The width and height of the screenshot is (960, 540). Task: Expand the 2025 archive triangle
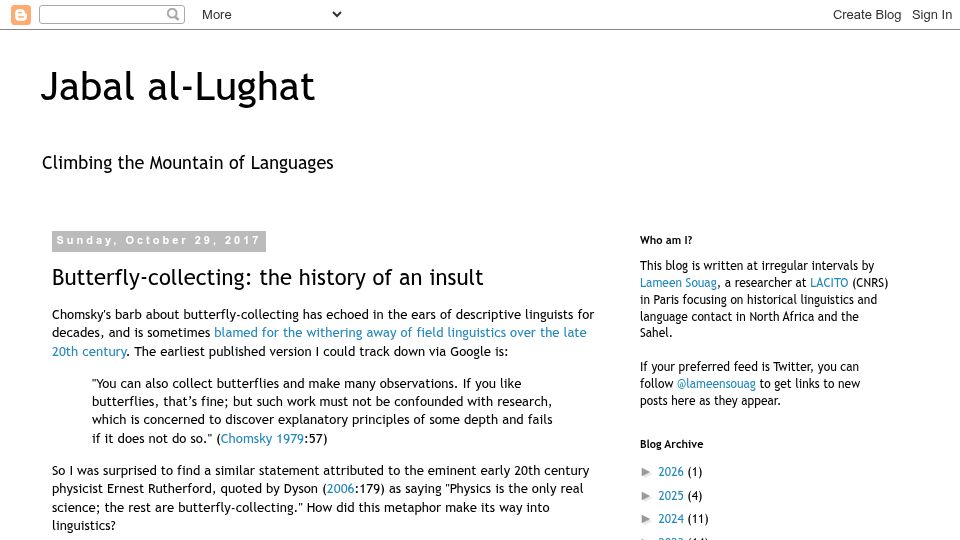click(647, 495)
